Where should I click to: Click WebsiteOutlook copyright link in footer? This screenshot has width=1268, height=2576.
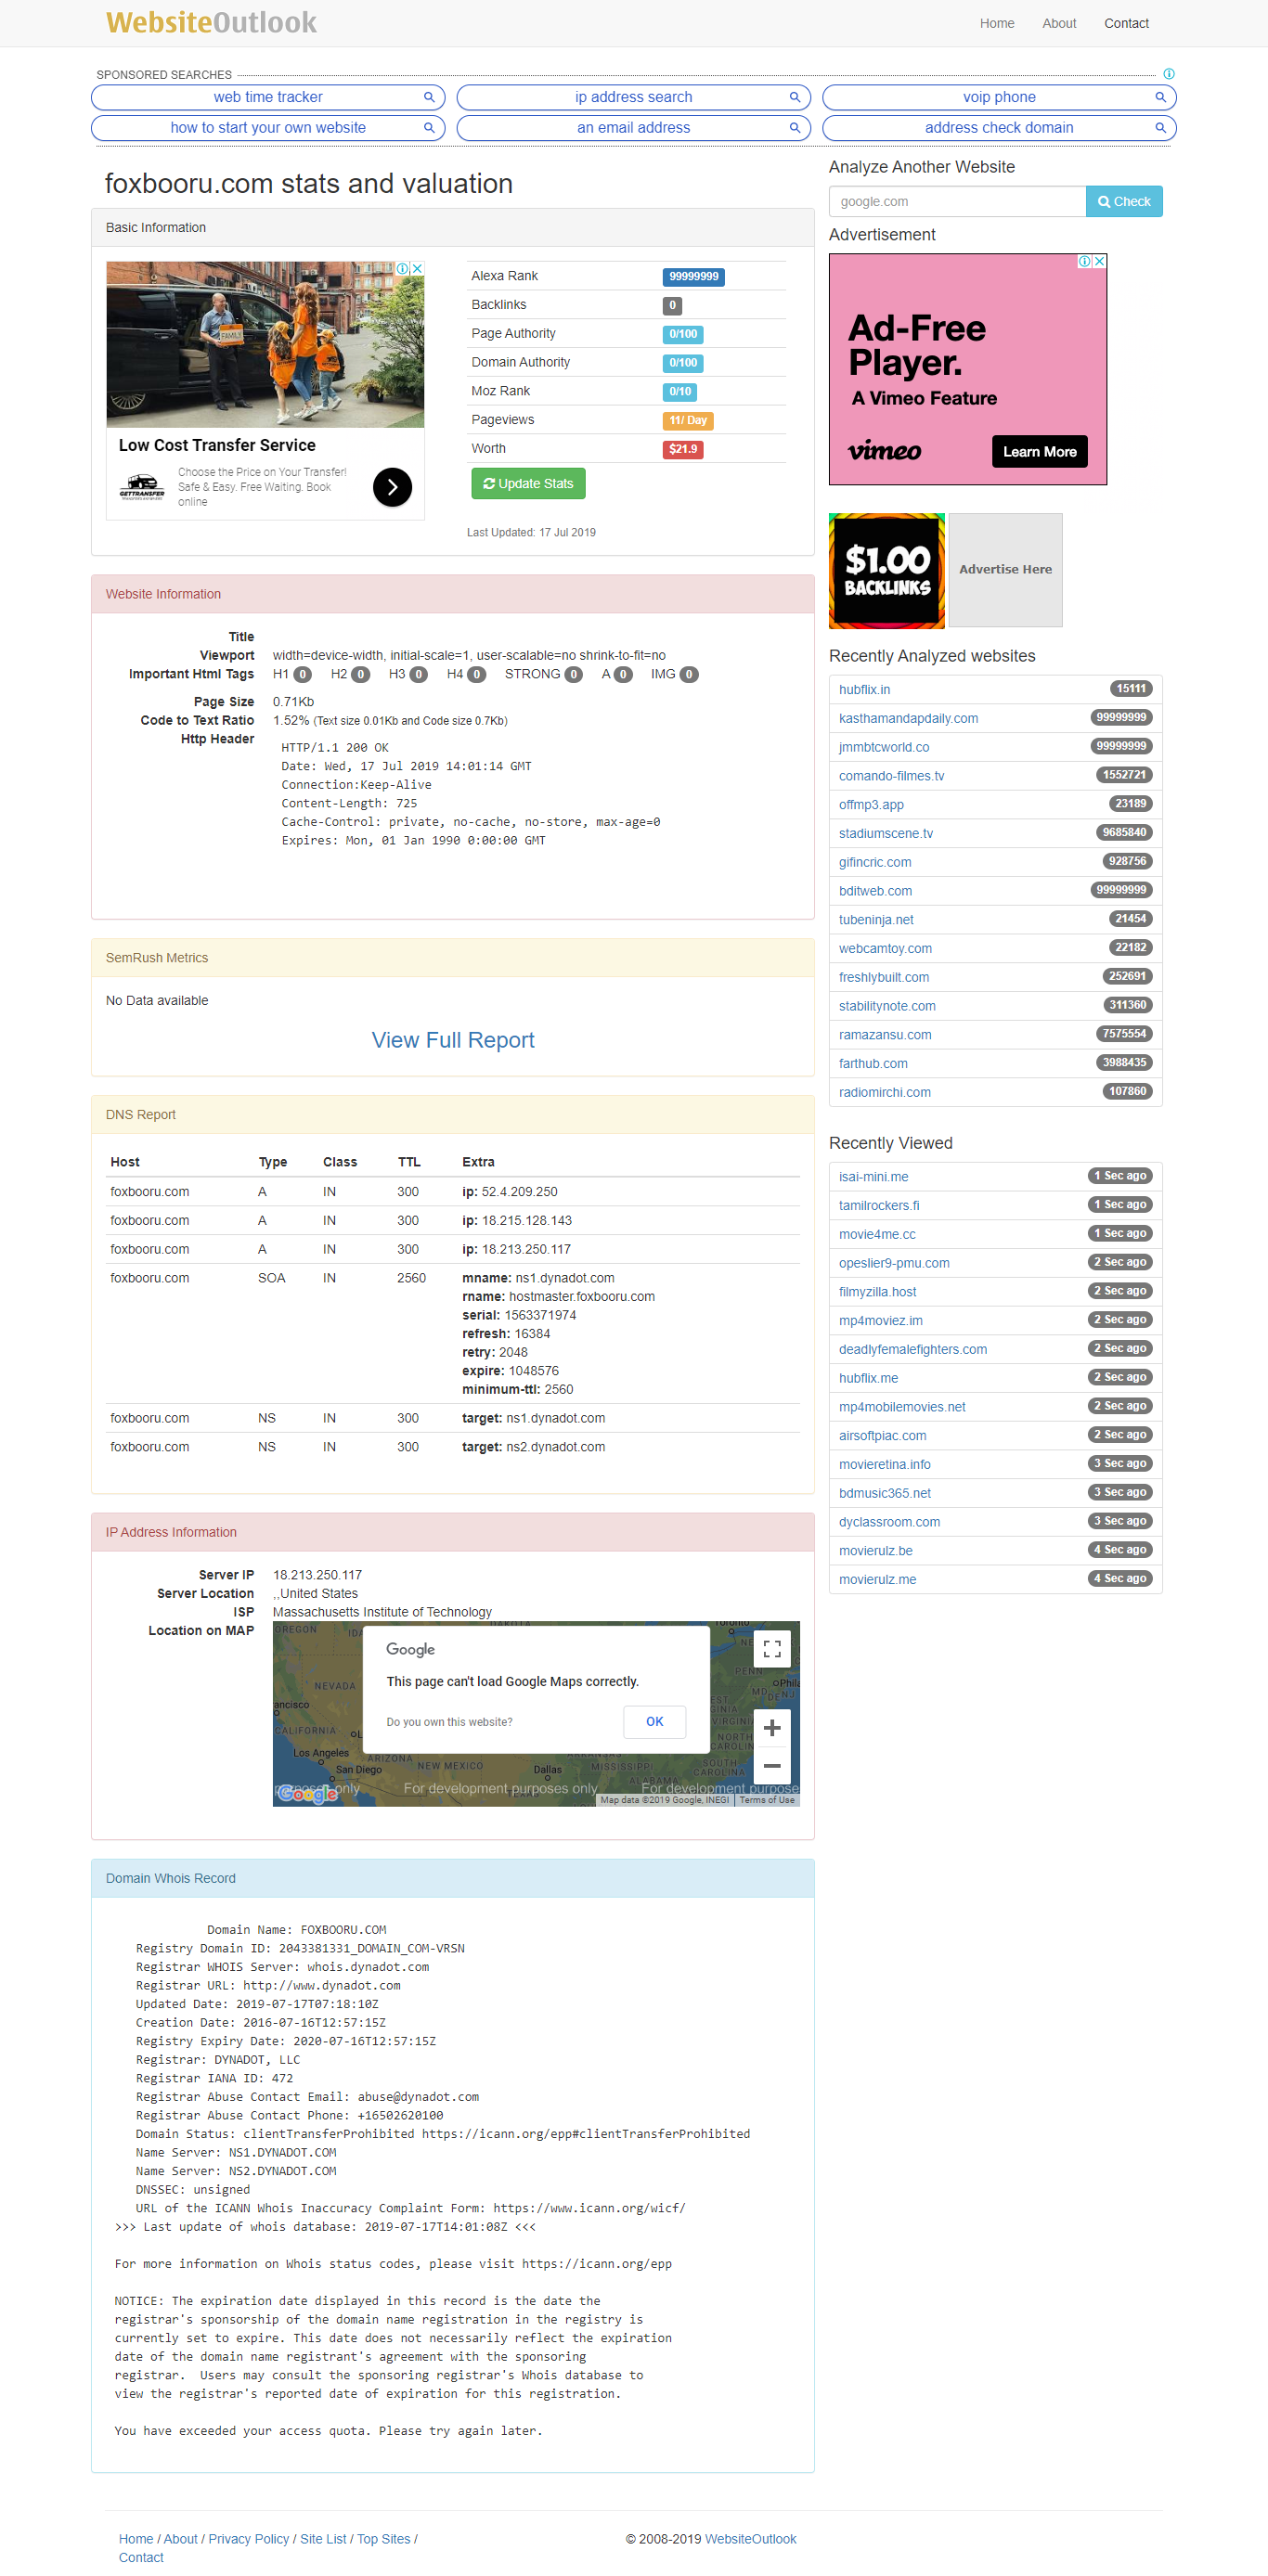point(750,2539)
